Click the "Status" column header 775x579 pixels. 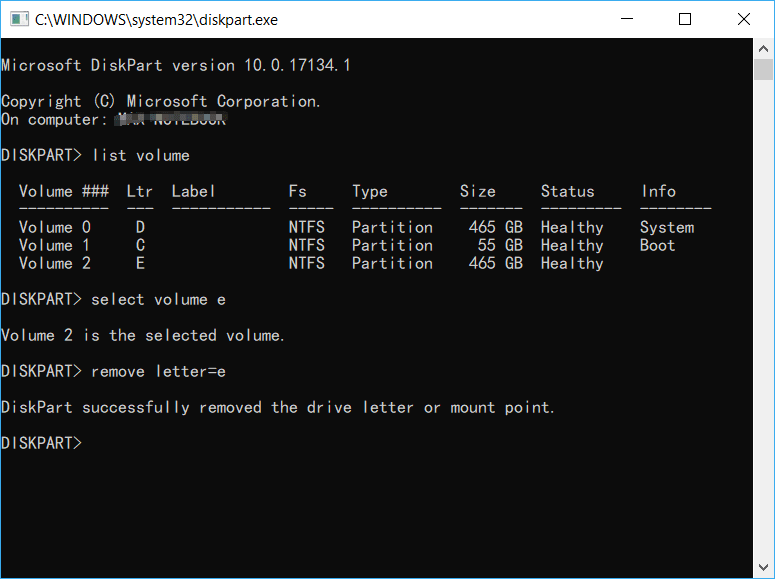click(567, 191)
